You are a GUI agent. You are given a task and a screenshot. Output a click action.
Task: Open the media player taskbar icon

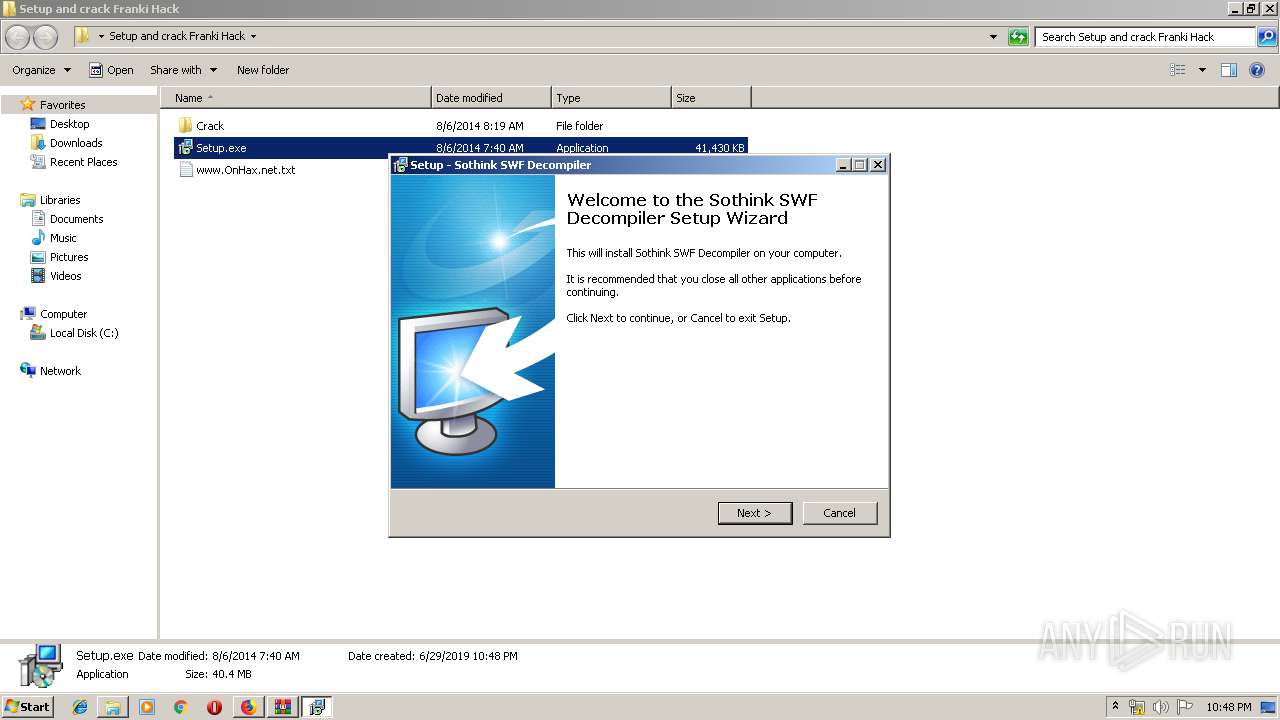point(147,707)
